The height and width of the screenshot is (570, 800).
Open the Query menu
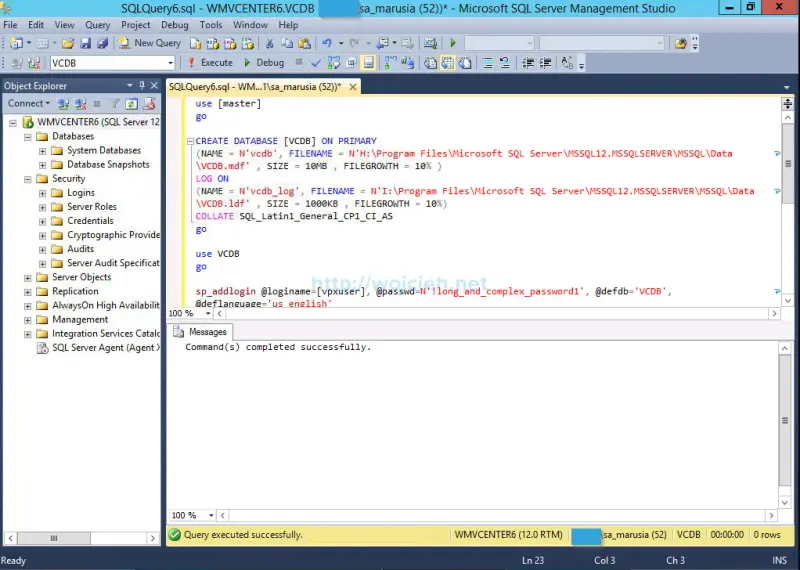[x=97, y=24]
